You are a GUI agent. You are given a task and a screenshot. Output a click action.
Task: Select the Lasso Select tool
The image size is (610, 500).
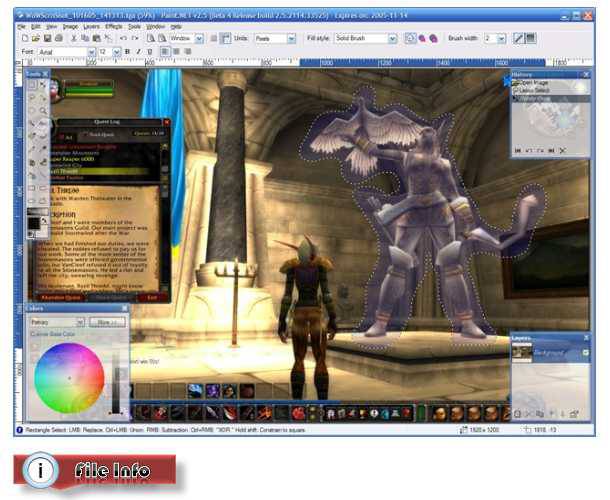[33, 98]
